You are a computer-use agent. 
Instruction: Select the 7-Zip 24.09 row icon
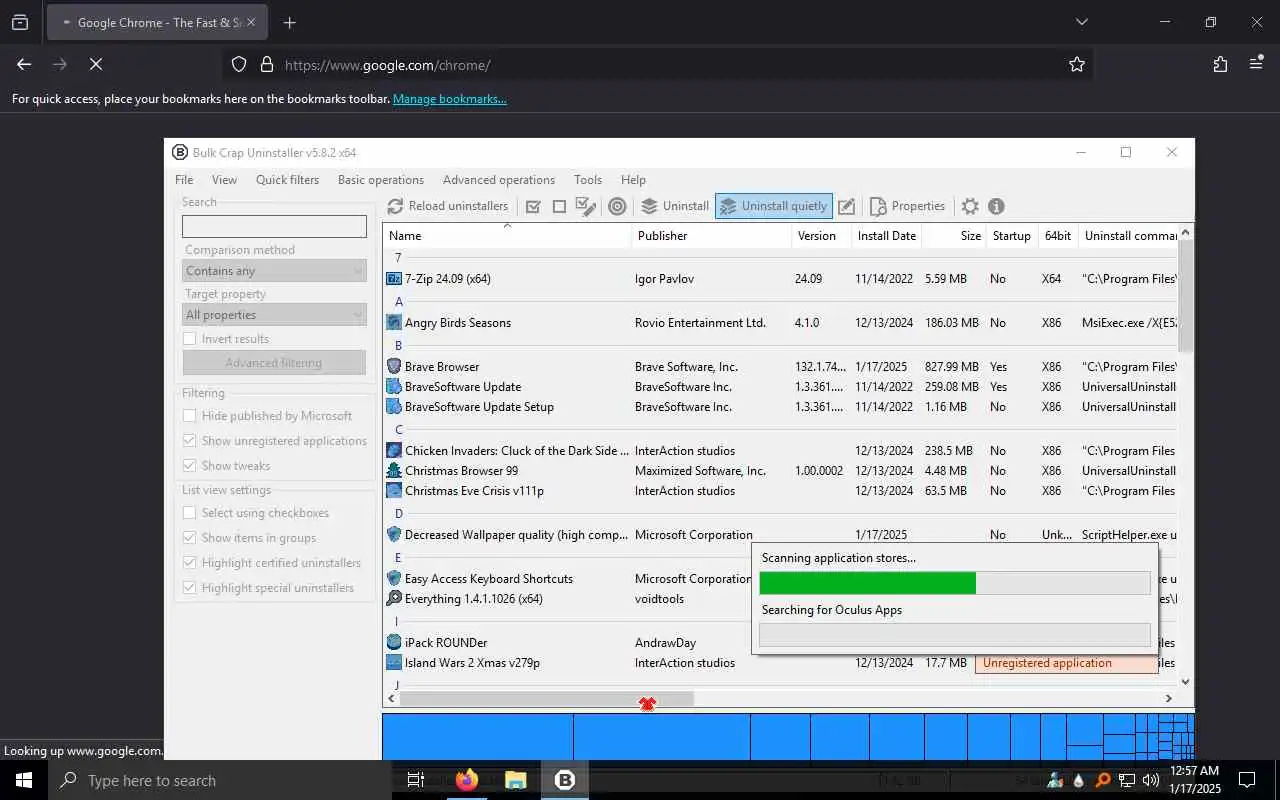[x=394, y=279]
